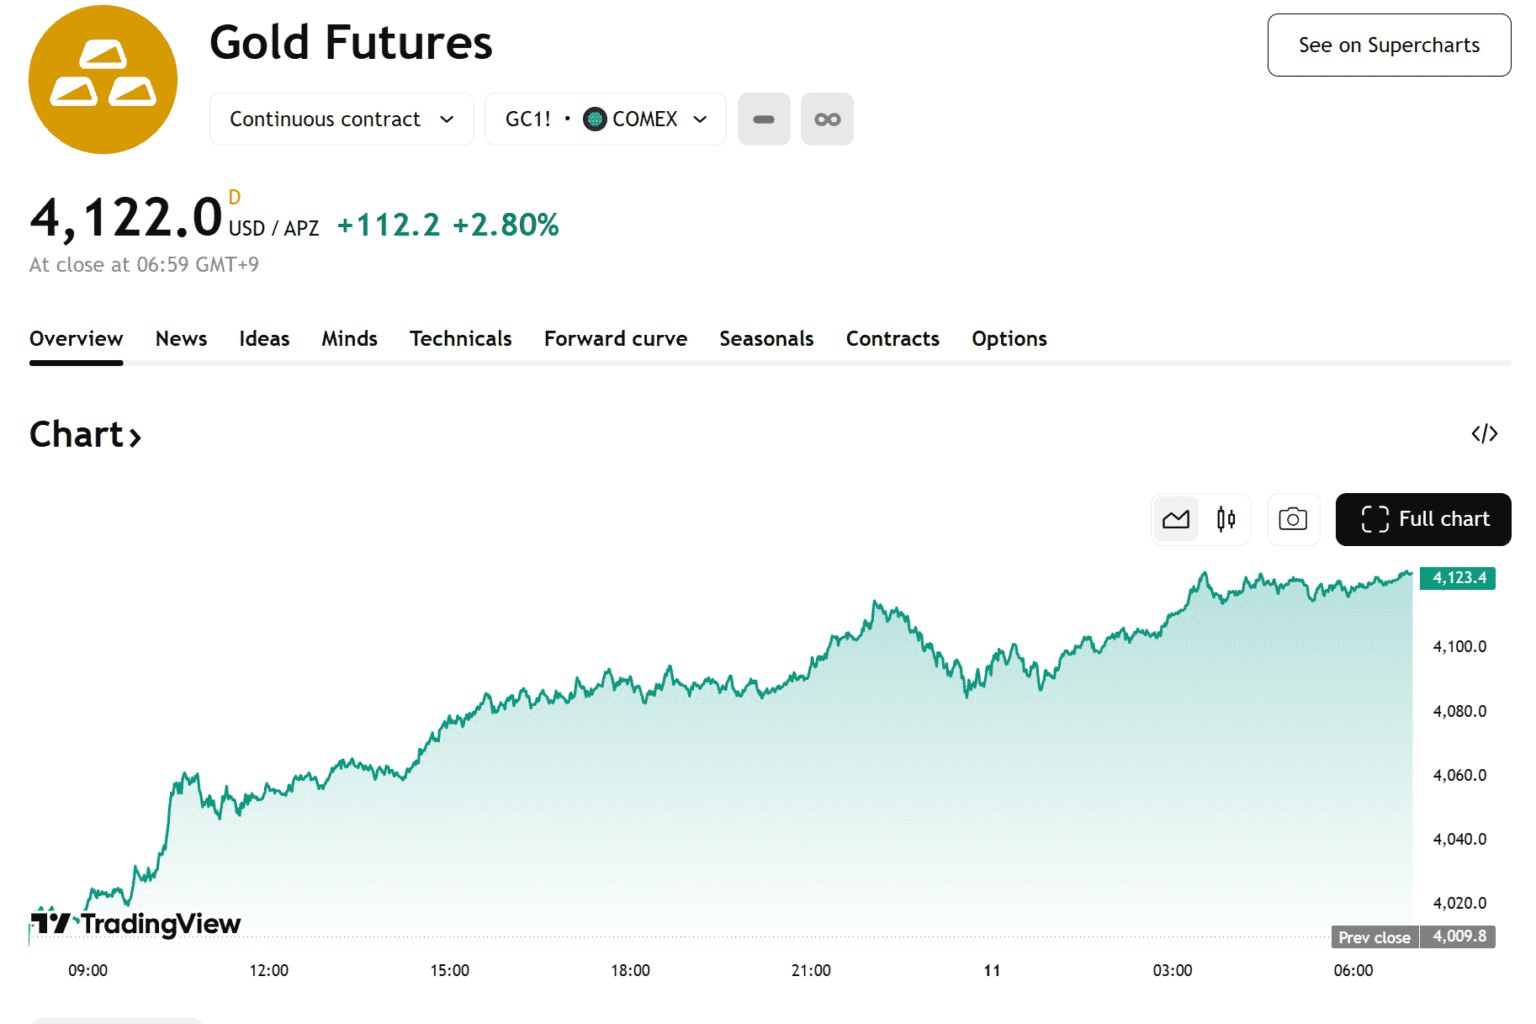Click the See on Supercharts button

coord(1388,45)
